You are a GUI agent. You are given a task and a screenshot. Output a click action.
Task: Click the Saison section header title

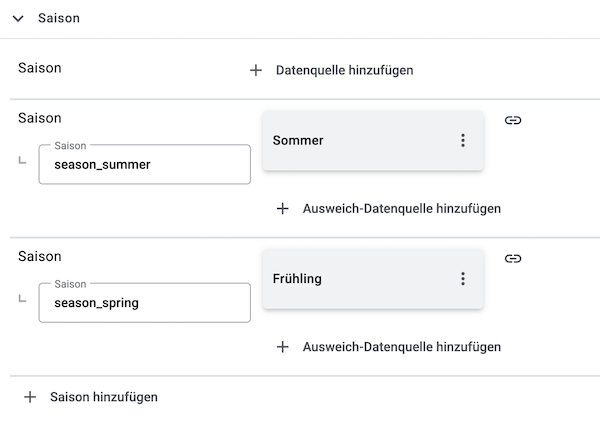coord(58,18)
